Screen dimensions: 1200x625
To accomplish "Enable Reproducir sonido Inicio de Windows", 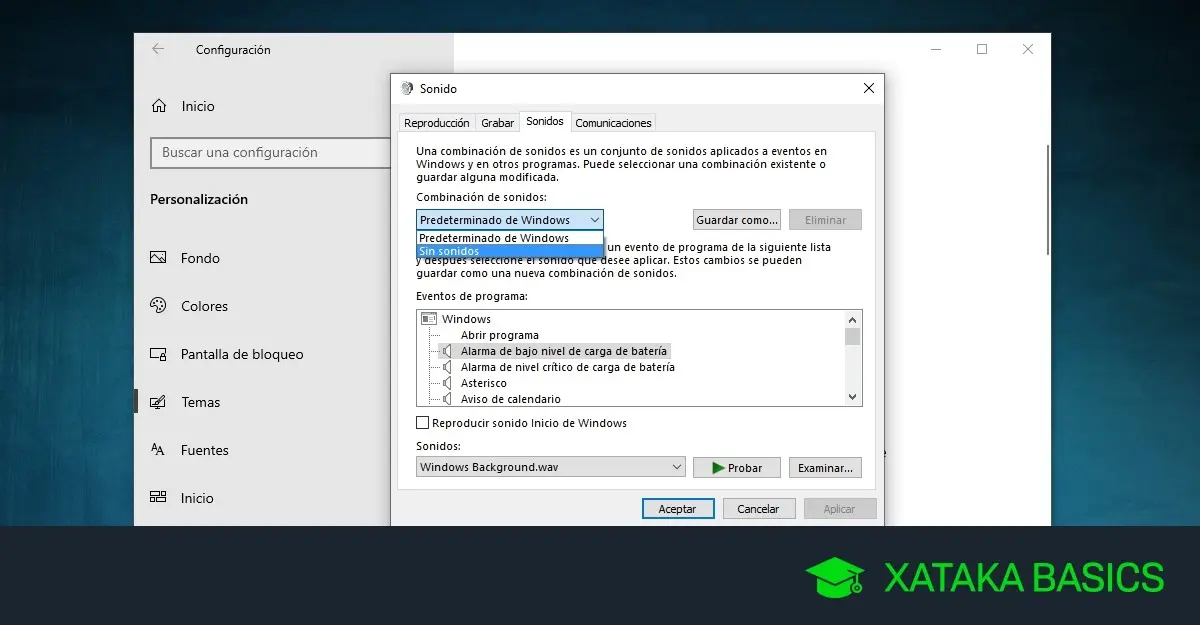I will tap(422, 423).
